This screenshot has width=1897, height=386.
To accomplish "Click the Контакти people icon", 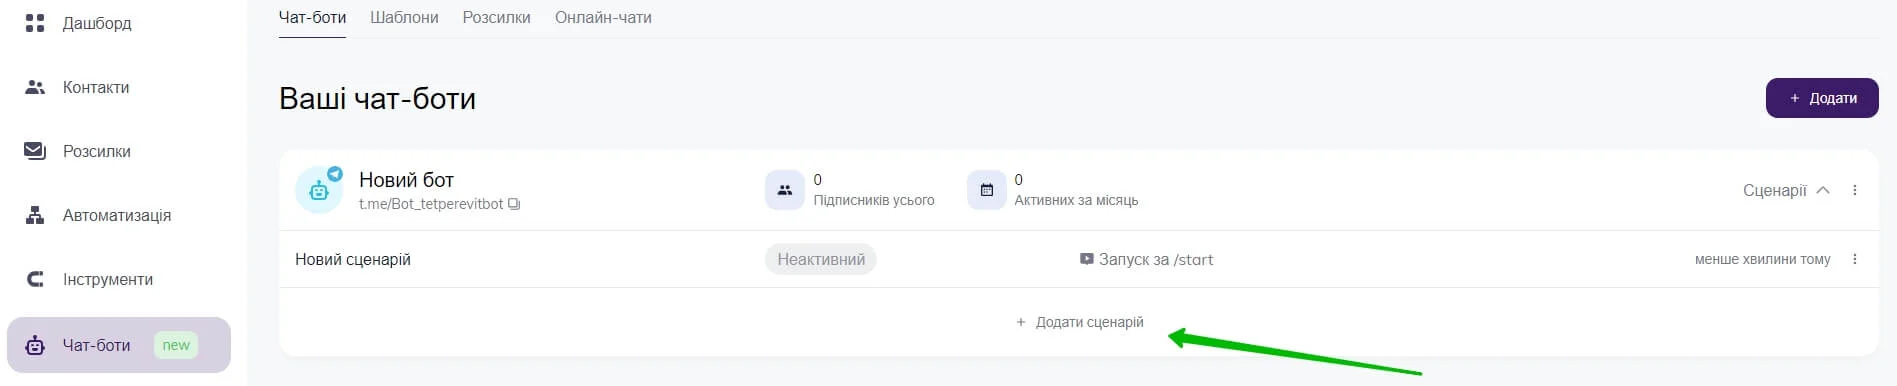I will (x=35, y=87).
